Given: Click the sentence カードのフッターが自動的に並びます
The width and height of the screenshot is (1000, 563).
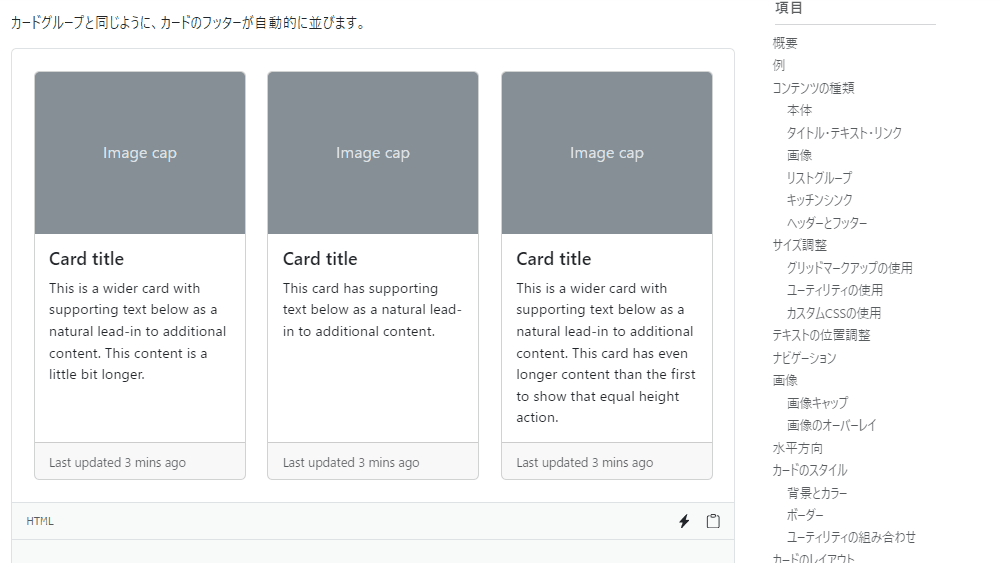Looking at the screenshot, I should click(188, 23).
